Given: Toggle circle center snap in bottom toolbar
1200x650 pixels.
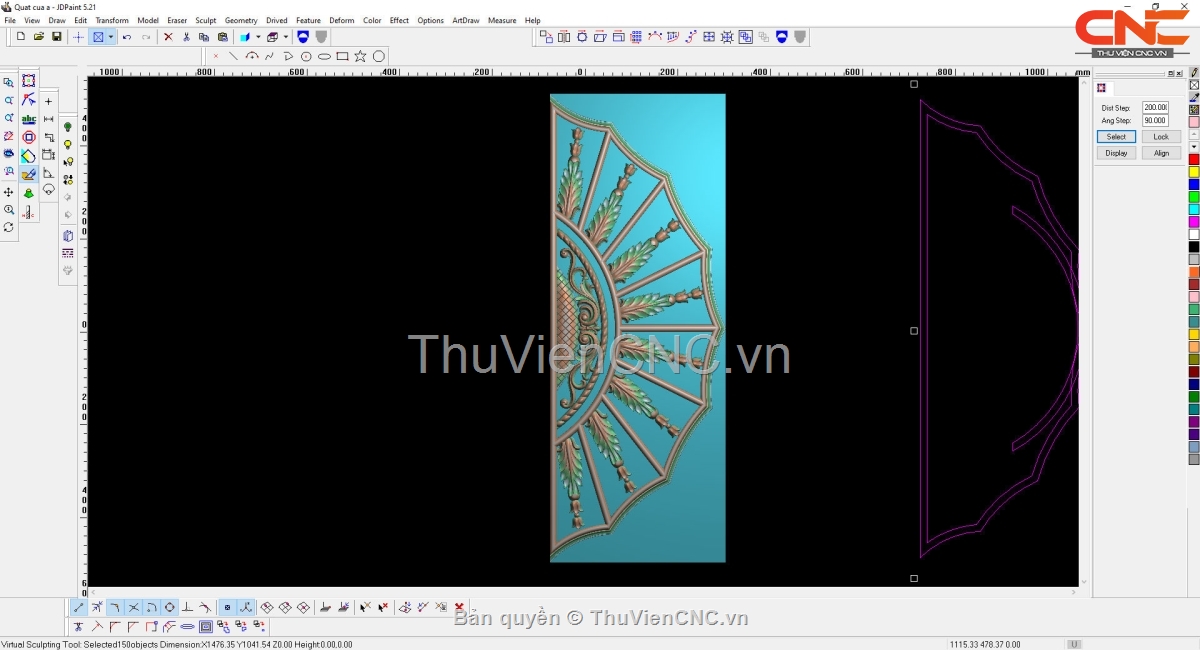Looking at the screenshot, I should pos(169,607).
